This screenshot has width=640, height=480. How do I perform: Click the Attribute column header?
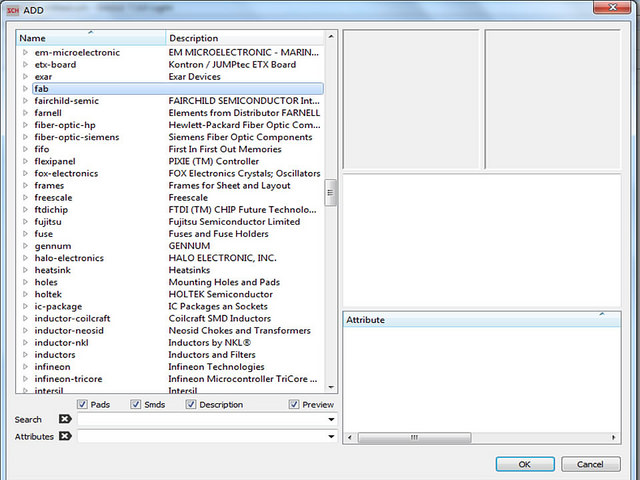(482, 320)
